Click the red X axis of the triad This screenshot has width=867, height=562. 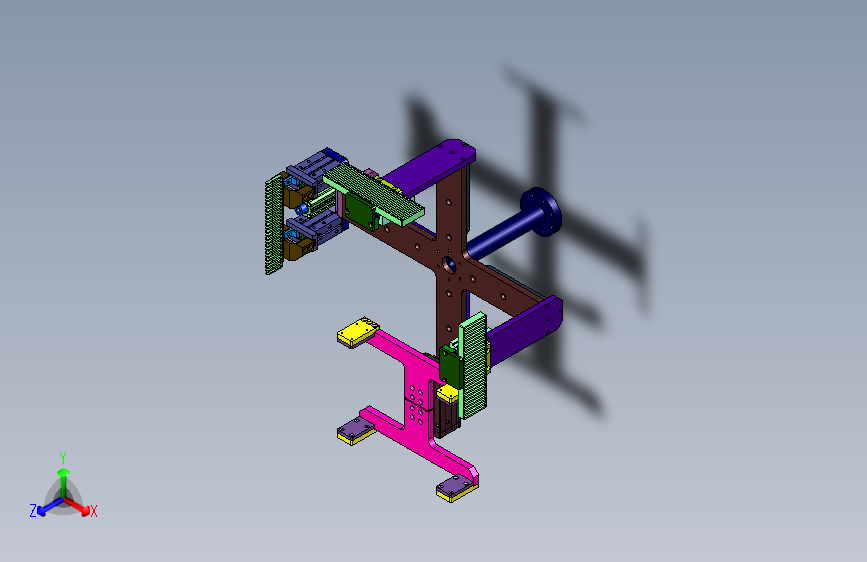[76, 506]
